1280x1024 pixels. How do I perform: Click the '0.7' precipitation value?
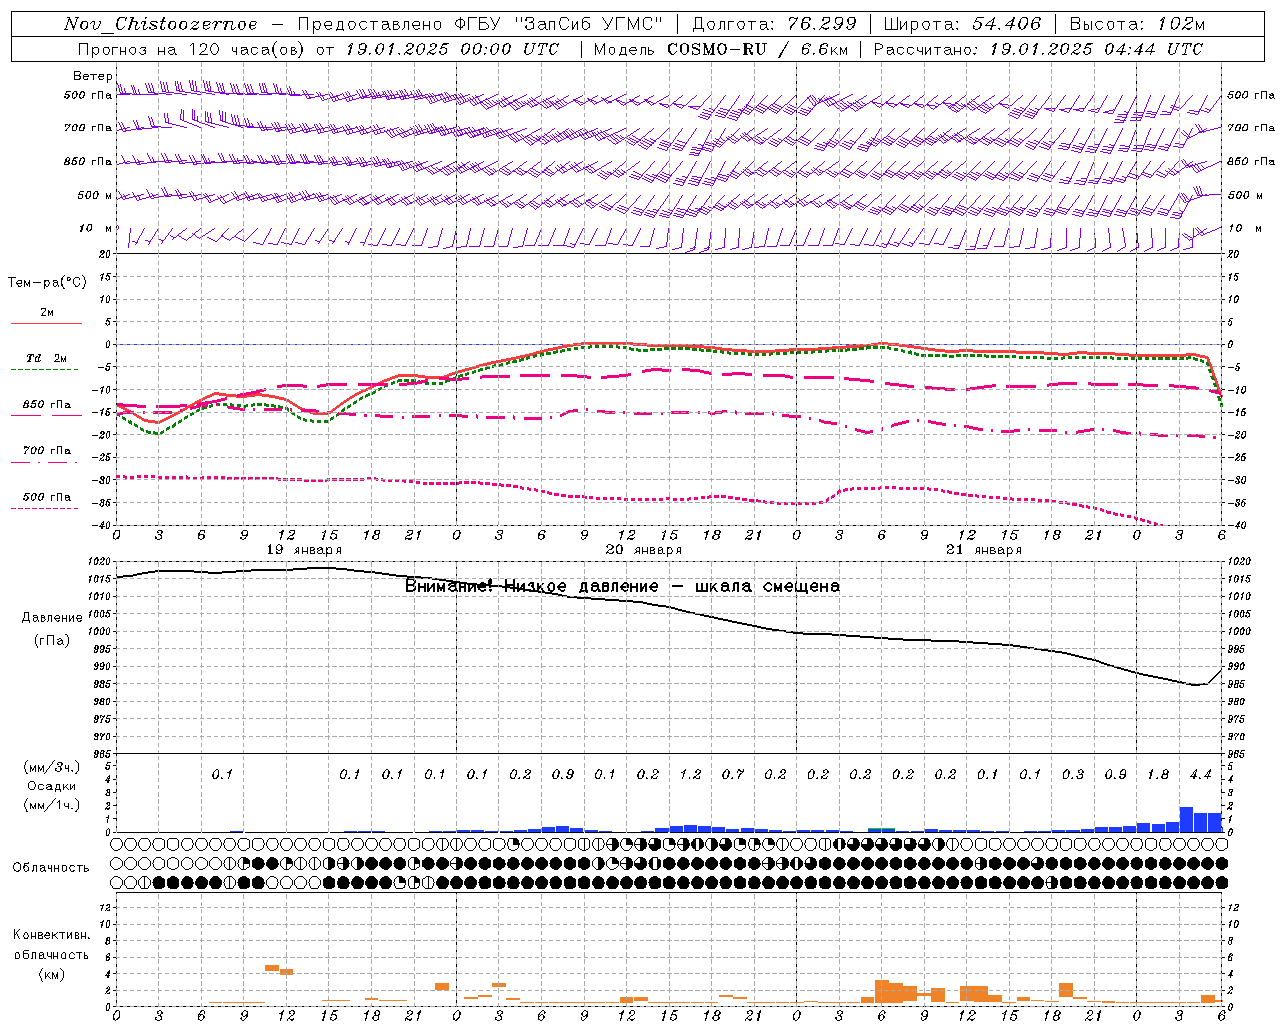coord(733,774)
